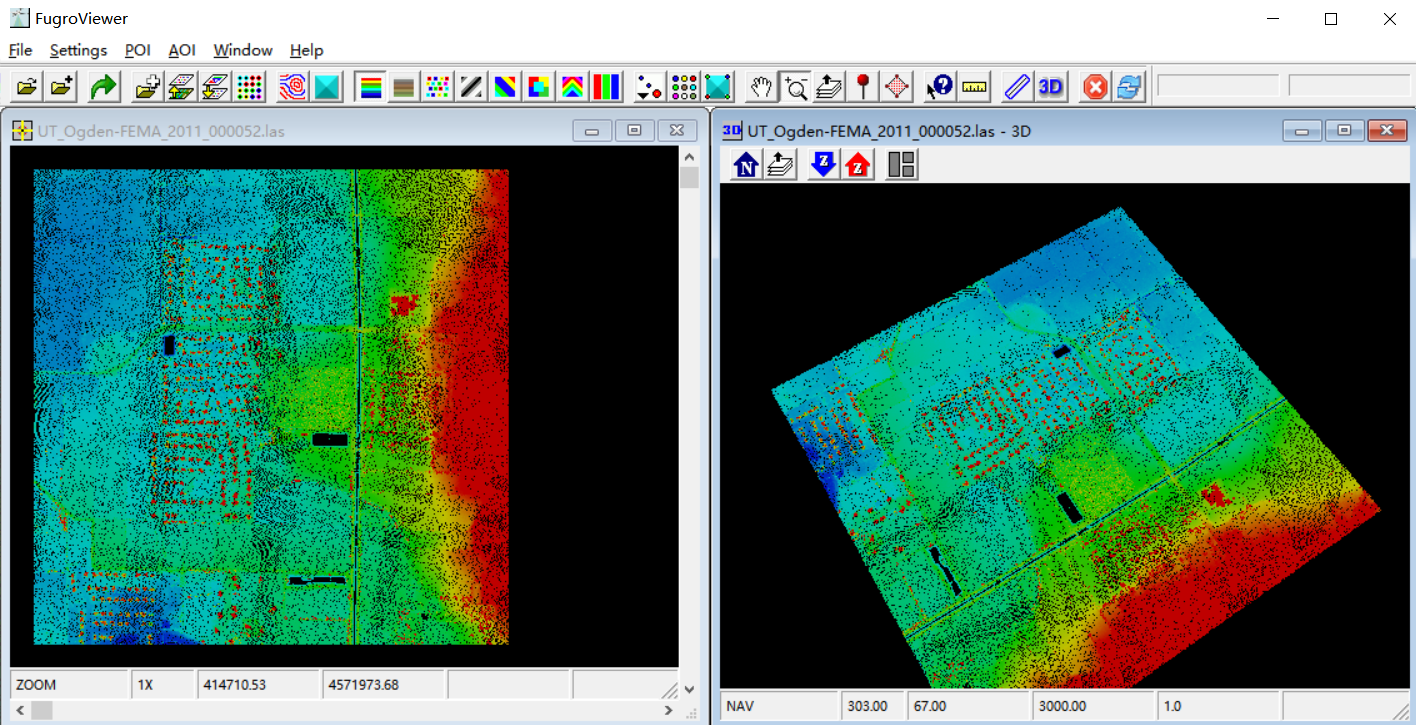Click the layer with down arrow icon

coord(215,87)
